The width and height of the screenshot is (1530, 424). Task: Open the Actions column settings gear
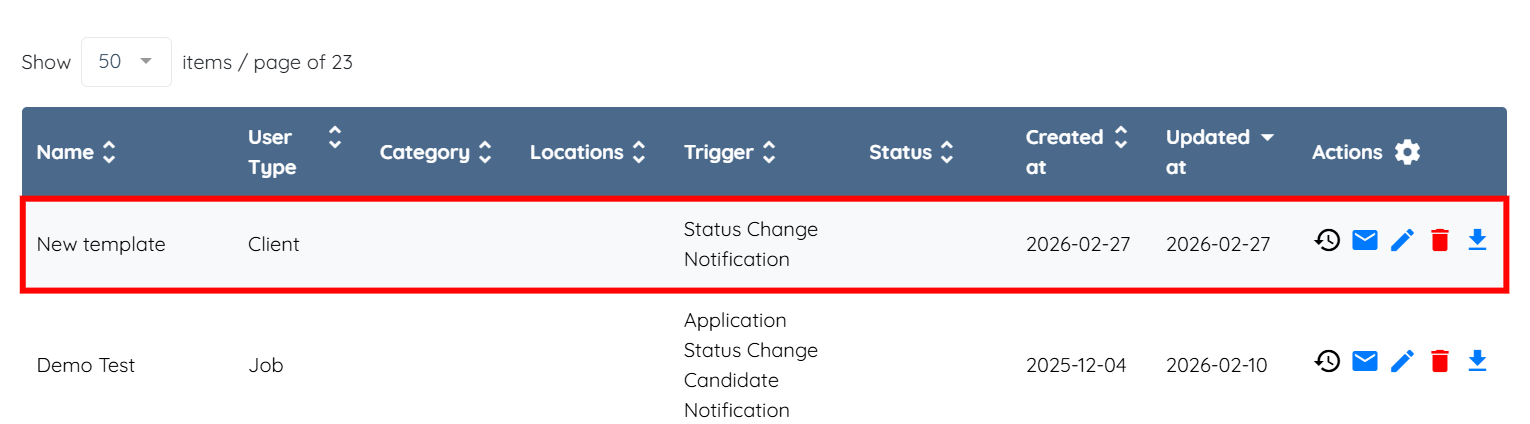point(1407,152)
